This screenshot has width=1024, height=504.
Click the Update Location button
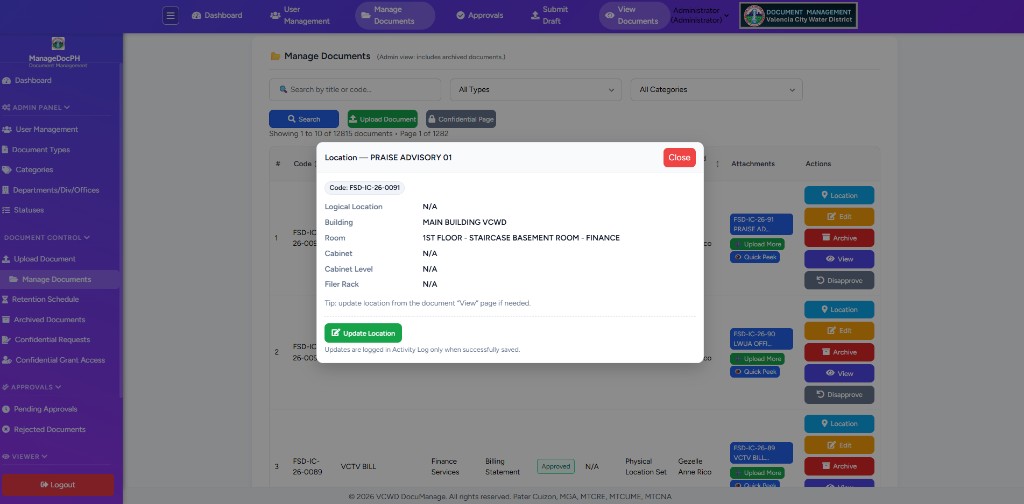coord(363,333)
